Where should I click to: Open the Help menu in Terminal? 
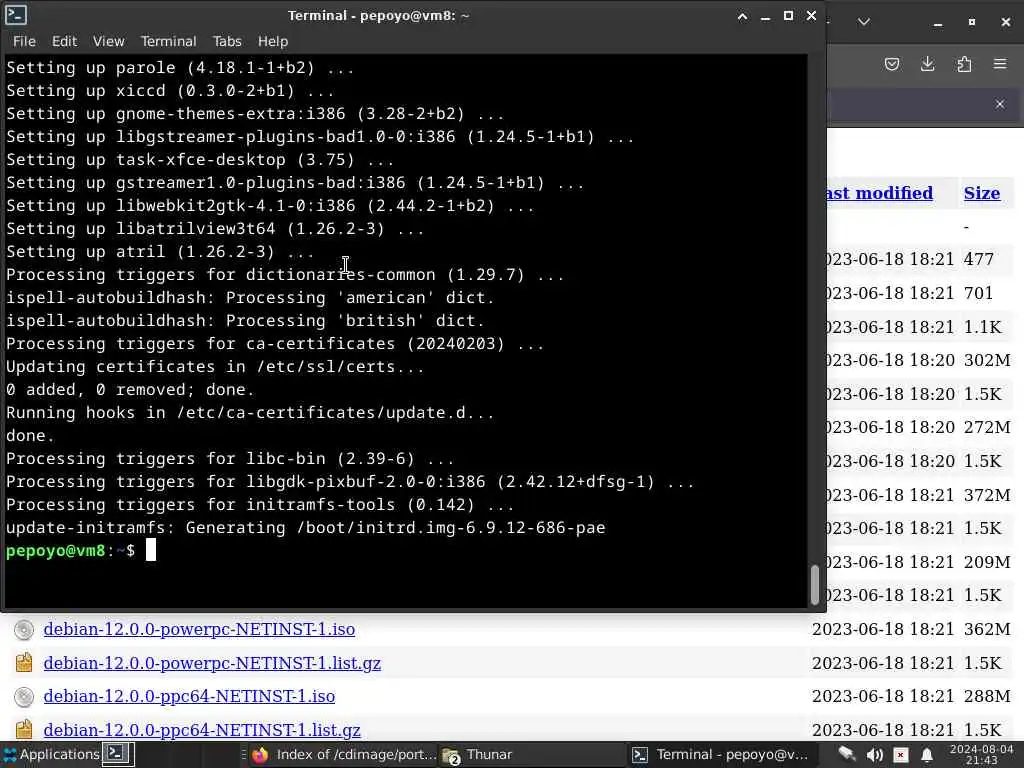pos(272,41)
